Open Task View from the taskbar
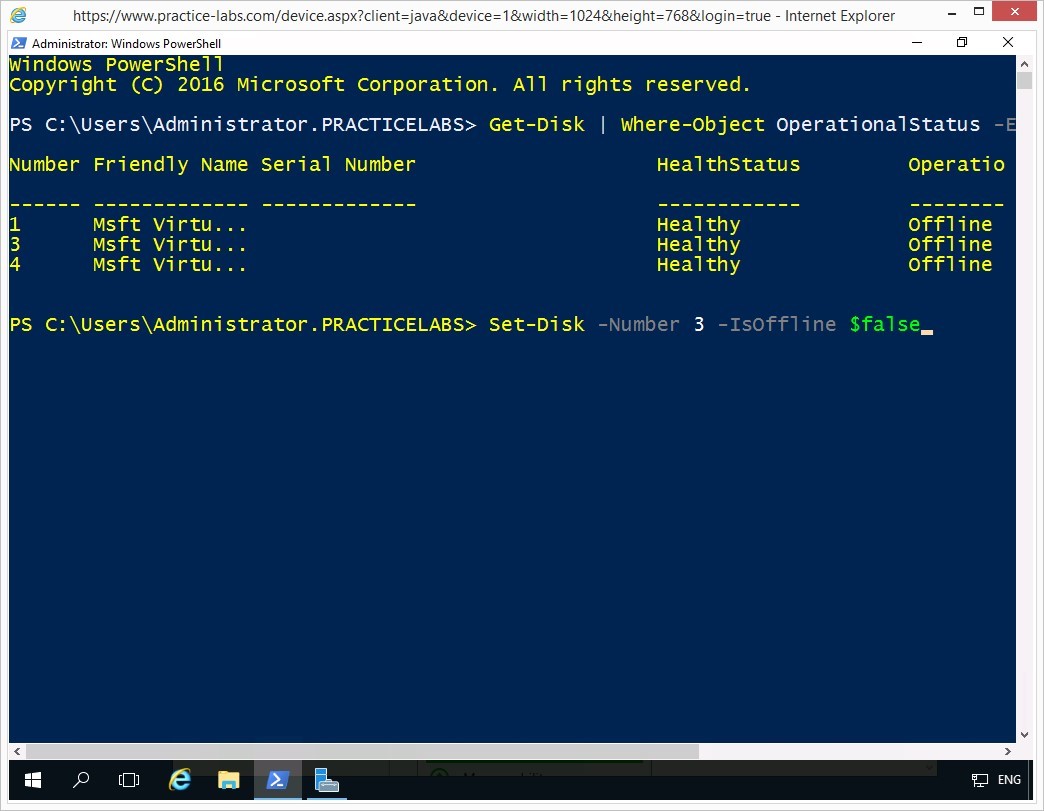The width and height of the screenshot is (1044, 811). click(x=129, y=780)
